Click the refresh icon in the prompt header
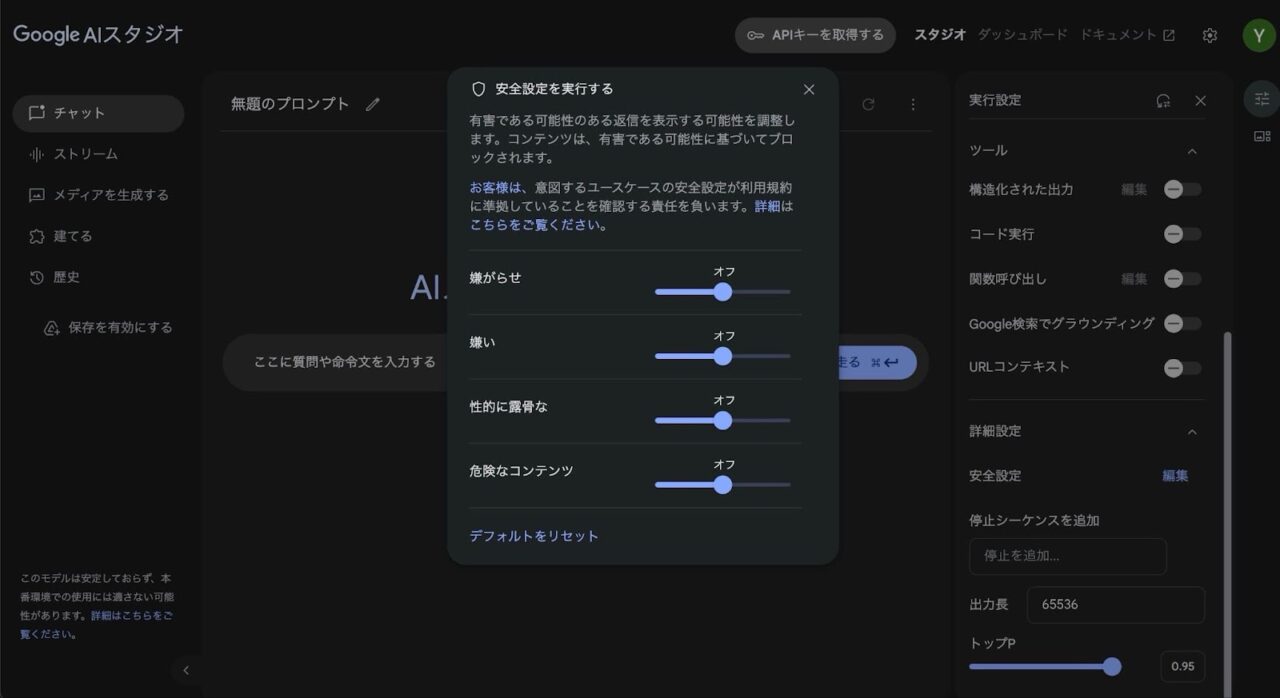This screenshot has height=698, width=1280. click(868, 104)
